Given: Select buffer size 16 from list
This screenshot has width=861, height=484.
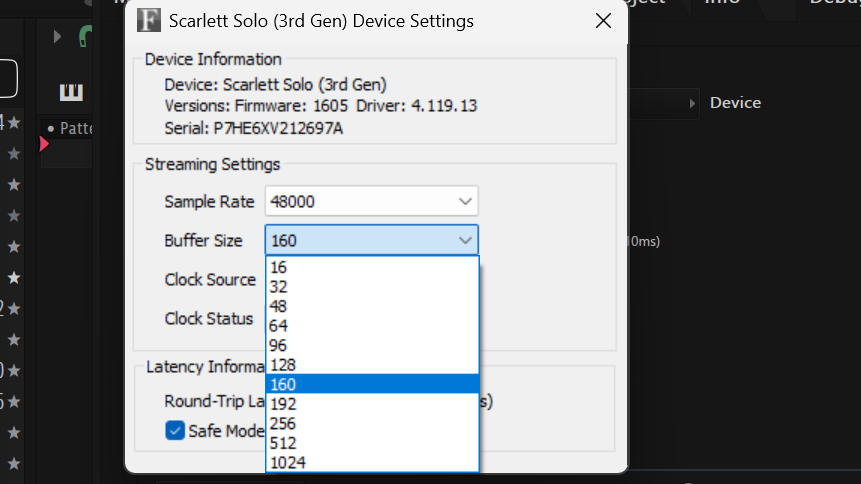Looking at the screenshot, I should point(372,267).
